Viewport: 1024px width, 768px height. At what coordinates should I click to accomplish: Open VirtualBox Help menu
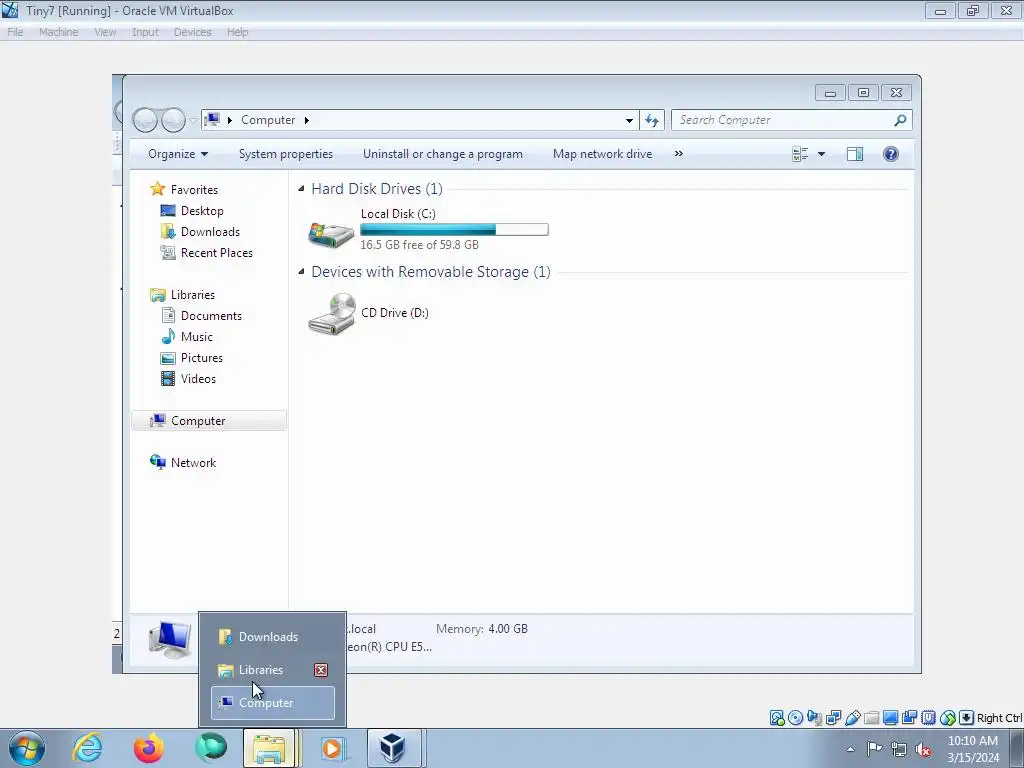coord(238,32)
